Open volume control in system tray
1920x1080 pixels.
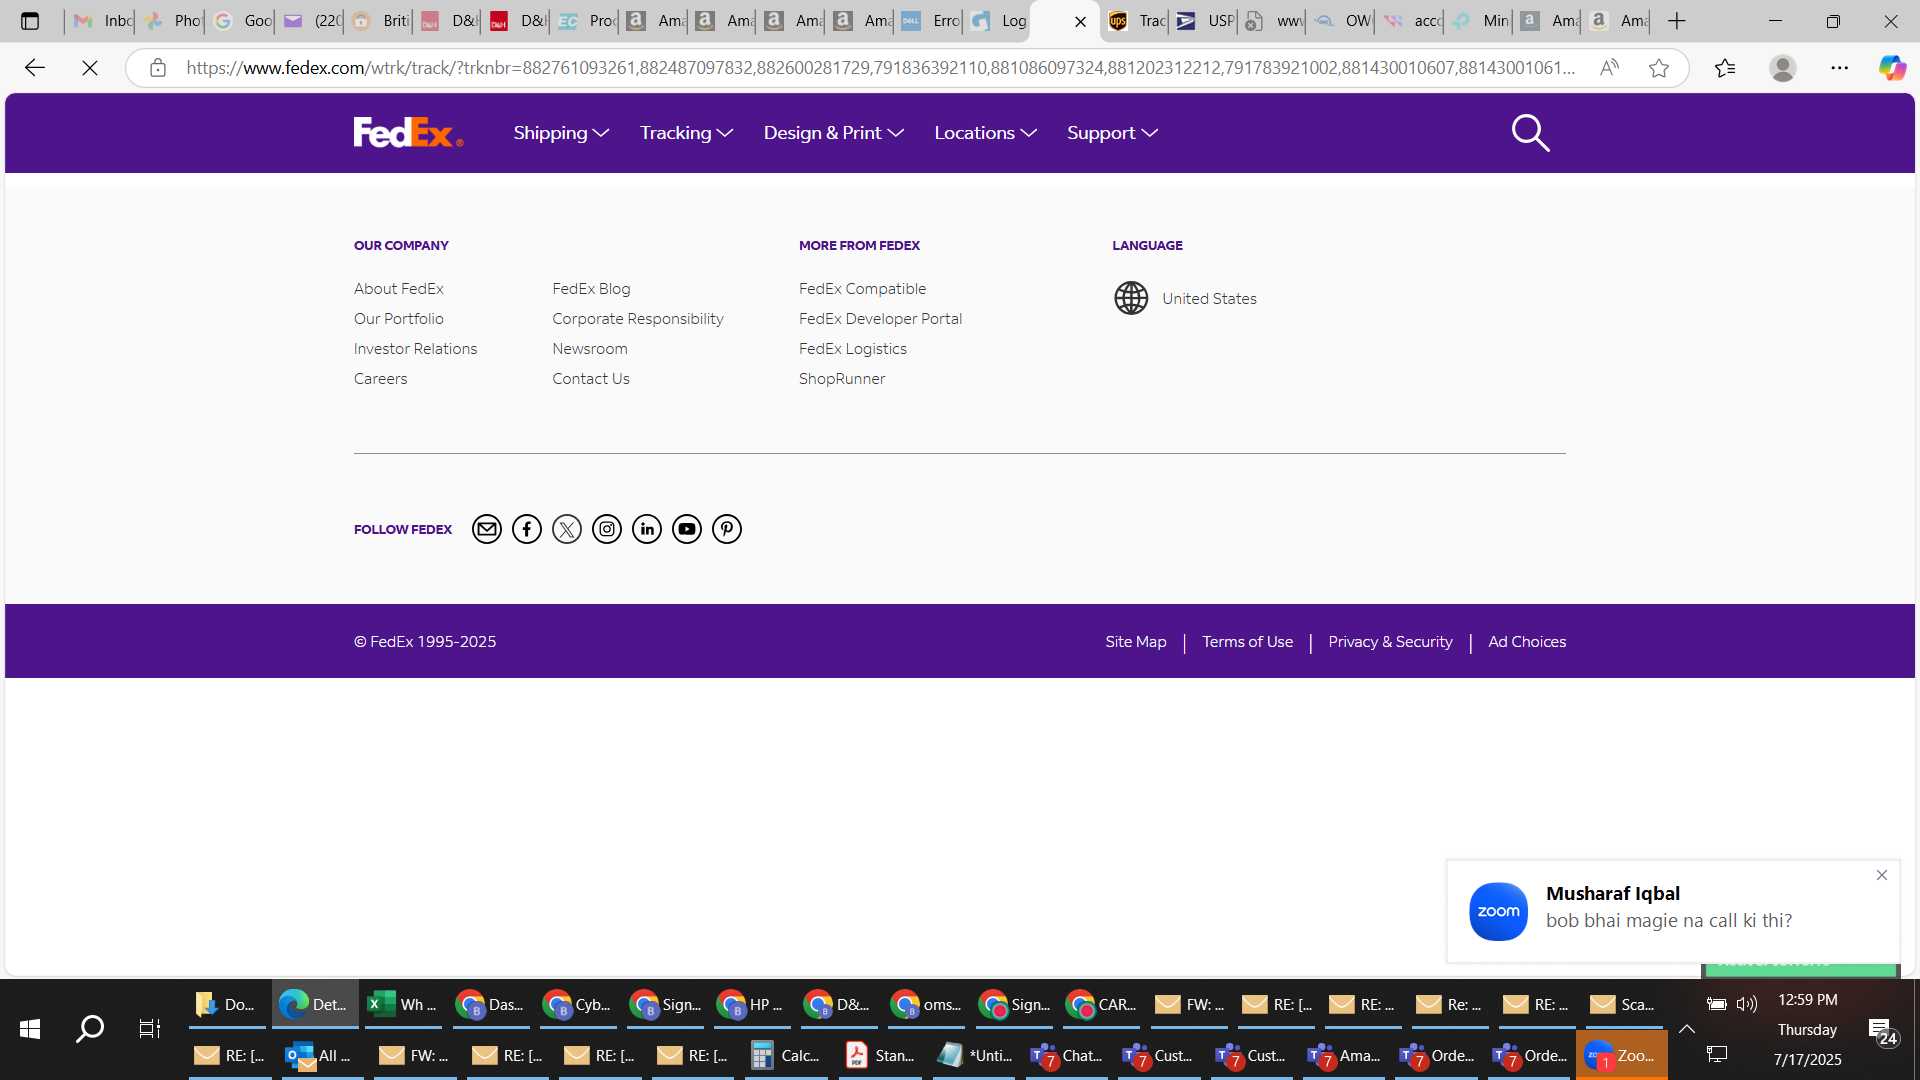pyautogui.click(x=1747, y=1003)
